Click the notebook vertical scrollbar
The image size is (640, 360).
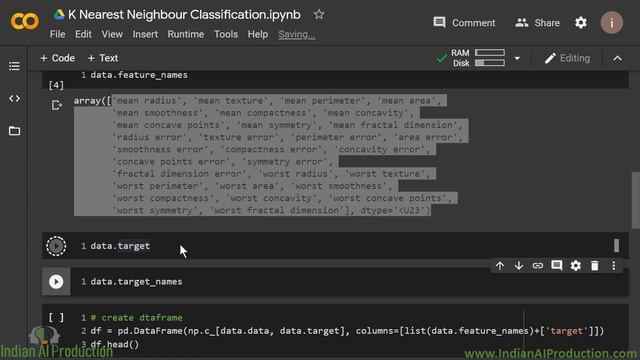(x=636, y=200)
